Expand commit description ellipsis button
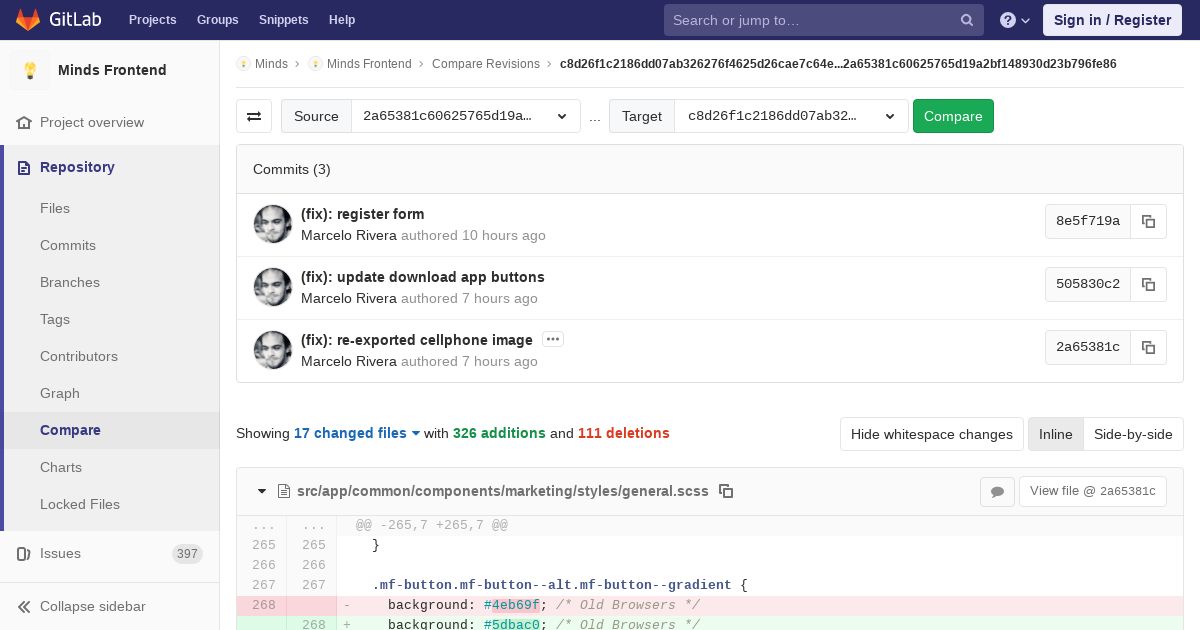Viewport: 1200px width, 630px height. tap(553, 339)
